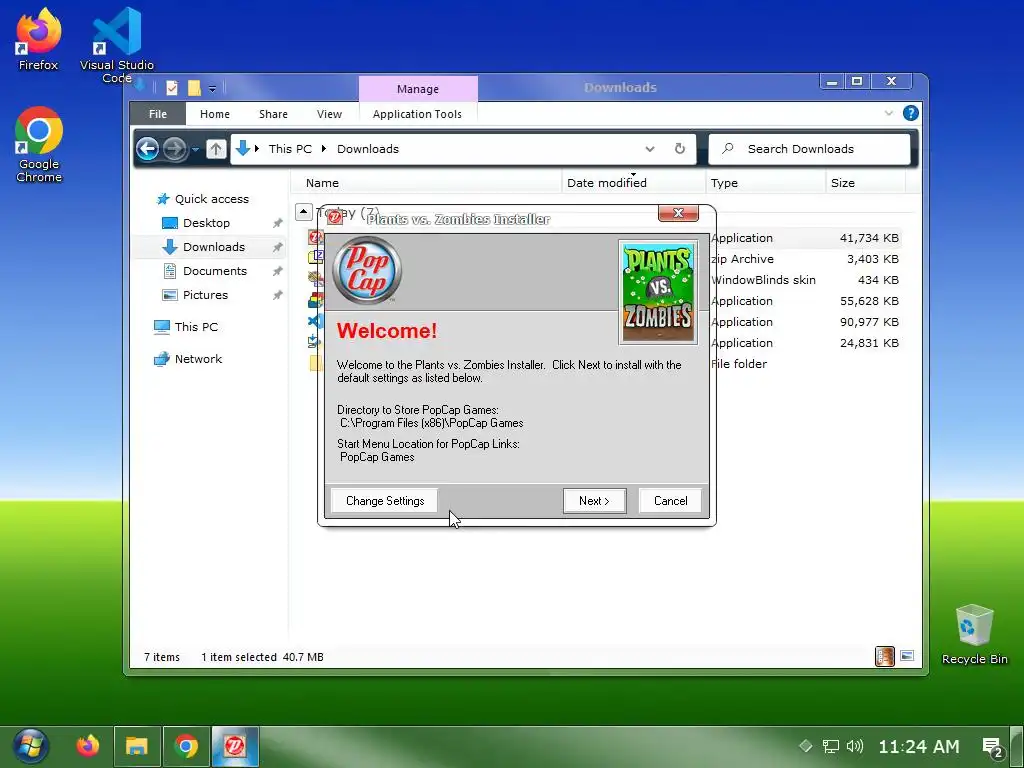Sort by the Size column header

tap(865, 183)
